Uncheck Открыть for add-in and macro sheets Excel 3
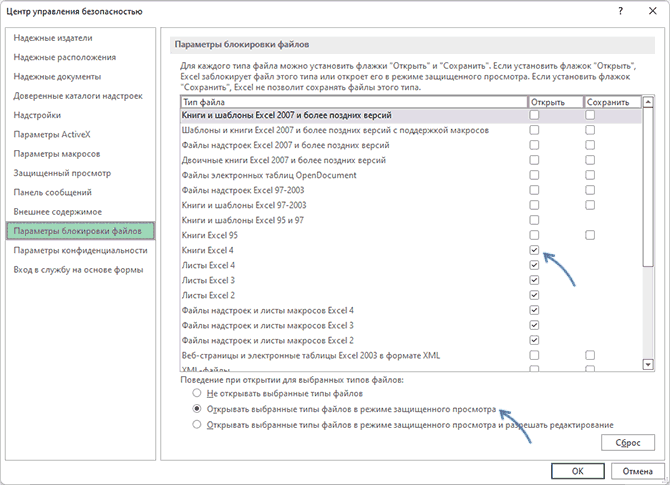670x485 pixels. pos(534,325)
